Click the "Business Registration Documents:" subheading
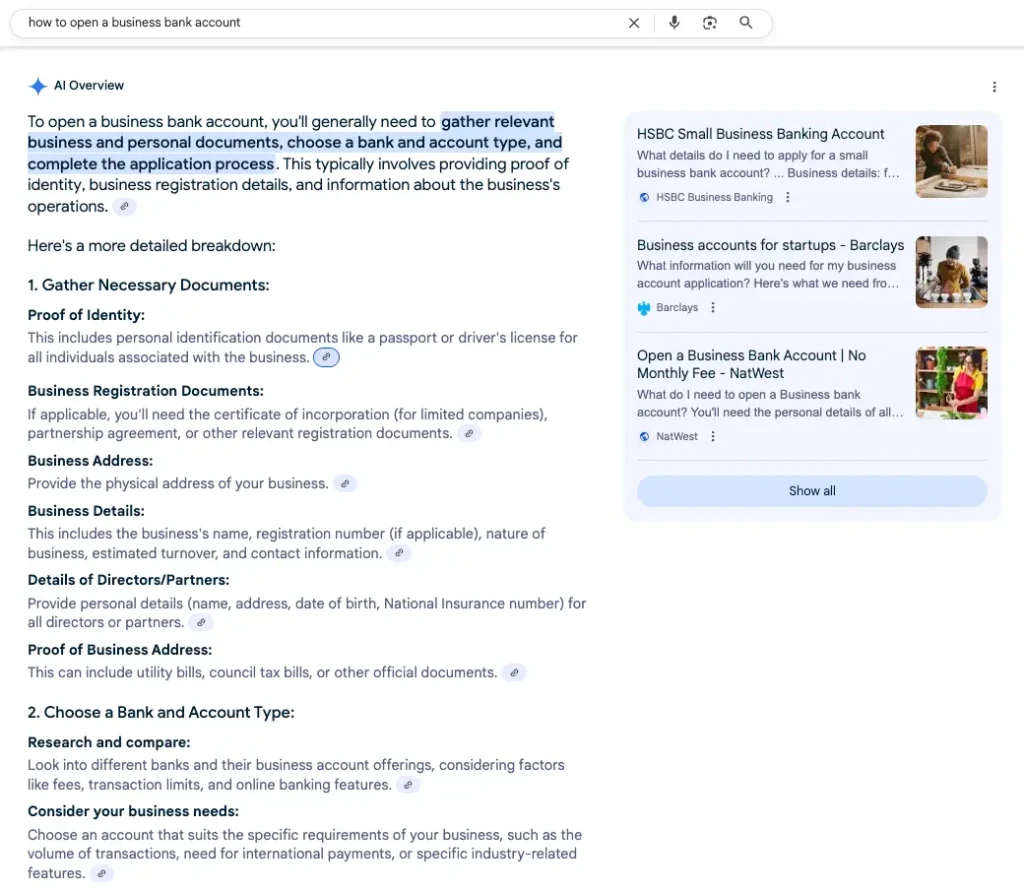The height and width of the screenshot is (892, 1024). [146, 391]
